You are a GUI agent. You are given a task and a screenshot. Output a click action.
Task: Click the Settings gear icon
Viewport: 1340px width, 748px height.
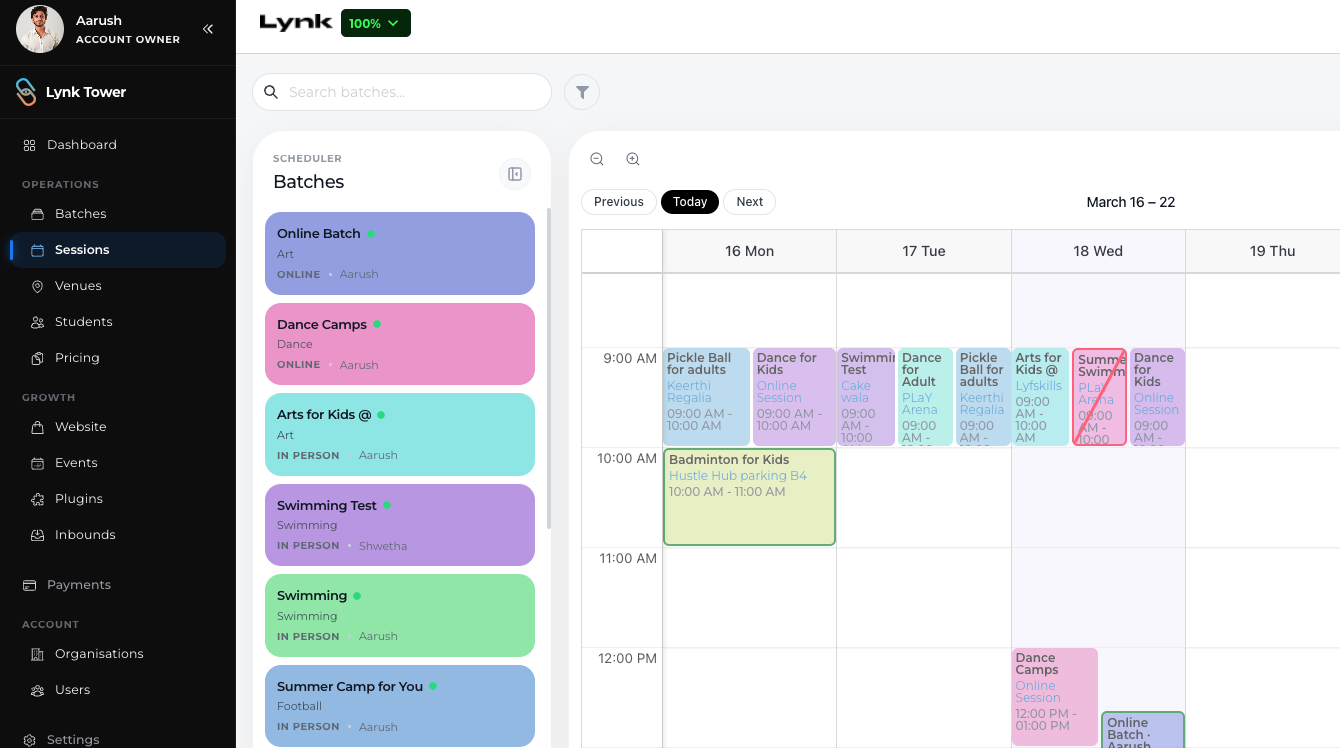[x=29, y=740]
